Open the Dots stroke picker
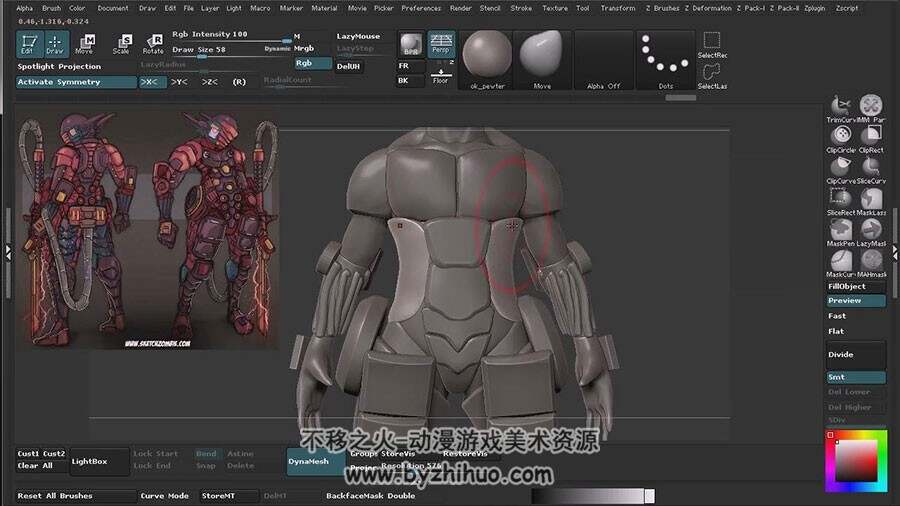 pos(665,60)
